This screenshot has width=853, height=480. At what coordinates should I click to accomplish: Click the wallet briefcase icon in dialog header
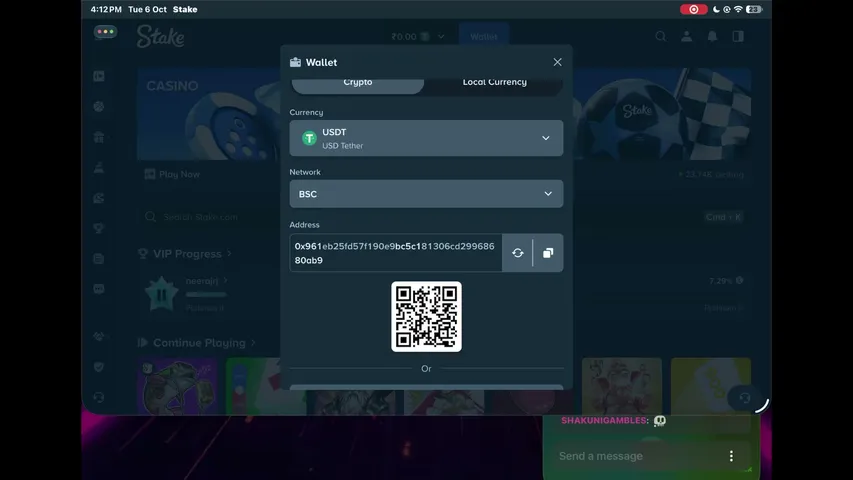click(x=295, y=62)
